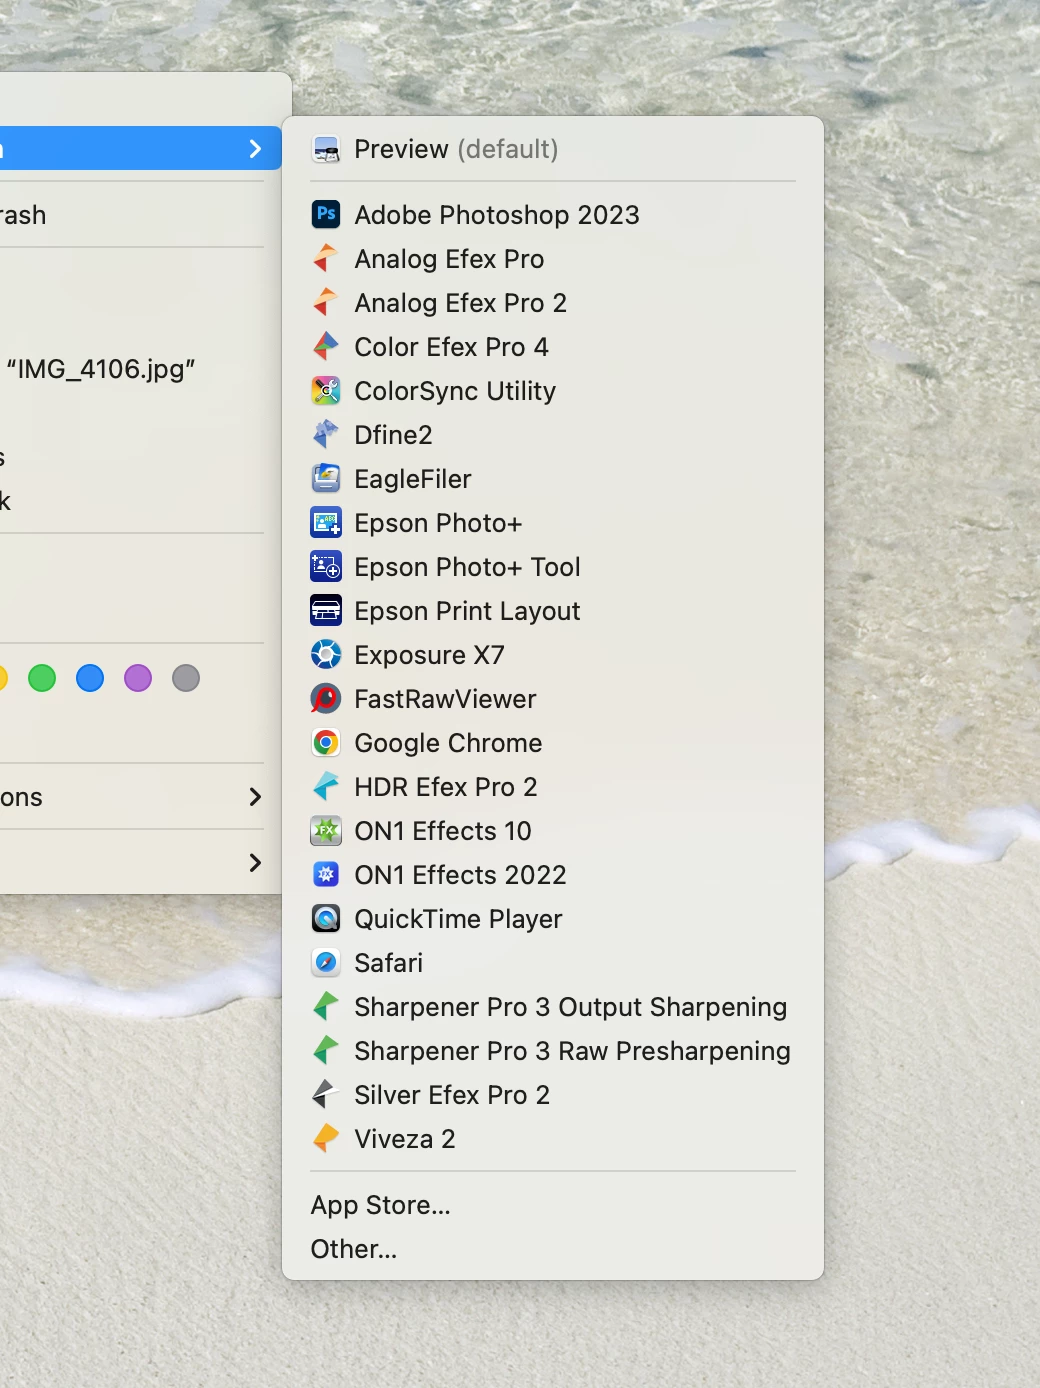Screen dimensions: 1040x1388
Task: Click the Sharpener Pro 3 Raw Presharpening icon
Action: point(326,1050)
